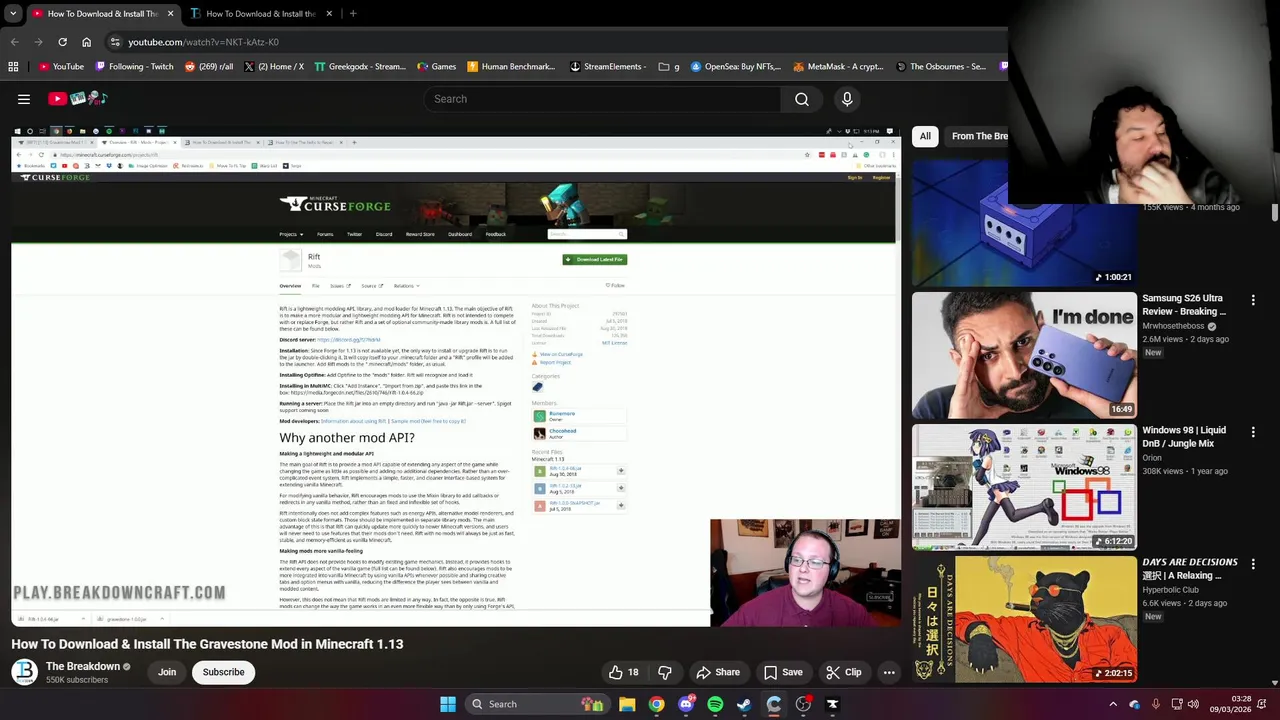Screen dimensions: 1280x720
Task: Open more actions ellipsis below the video
Action: tap(889, 672)
